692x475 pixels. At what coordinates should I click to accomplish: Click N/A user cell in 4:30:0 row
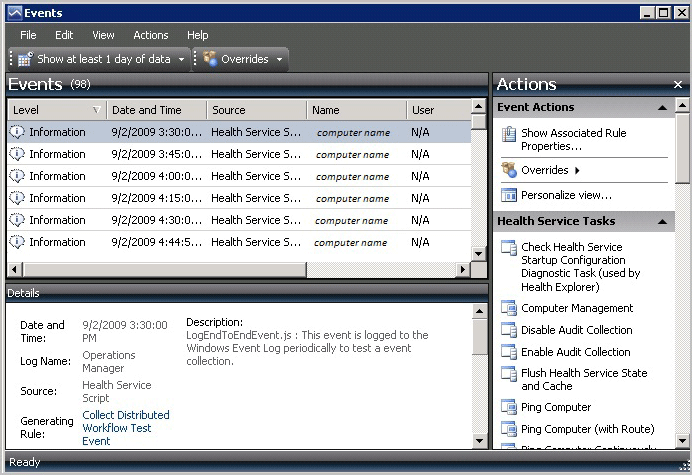420,220
